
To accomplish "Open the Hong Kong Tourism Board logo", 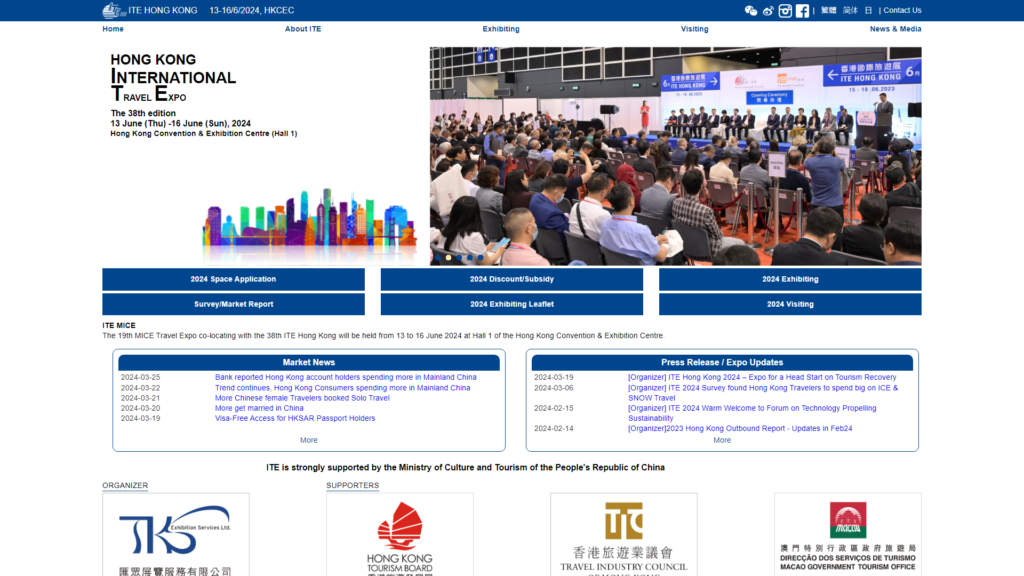I will pyautogui.click(x=400, y=534).
